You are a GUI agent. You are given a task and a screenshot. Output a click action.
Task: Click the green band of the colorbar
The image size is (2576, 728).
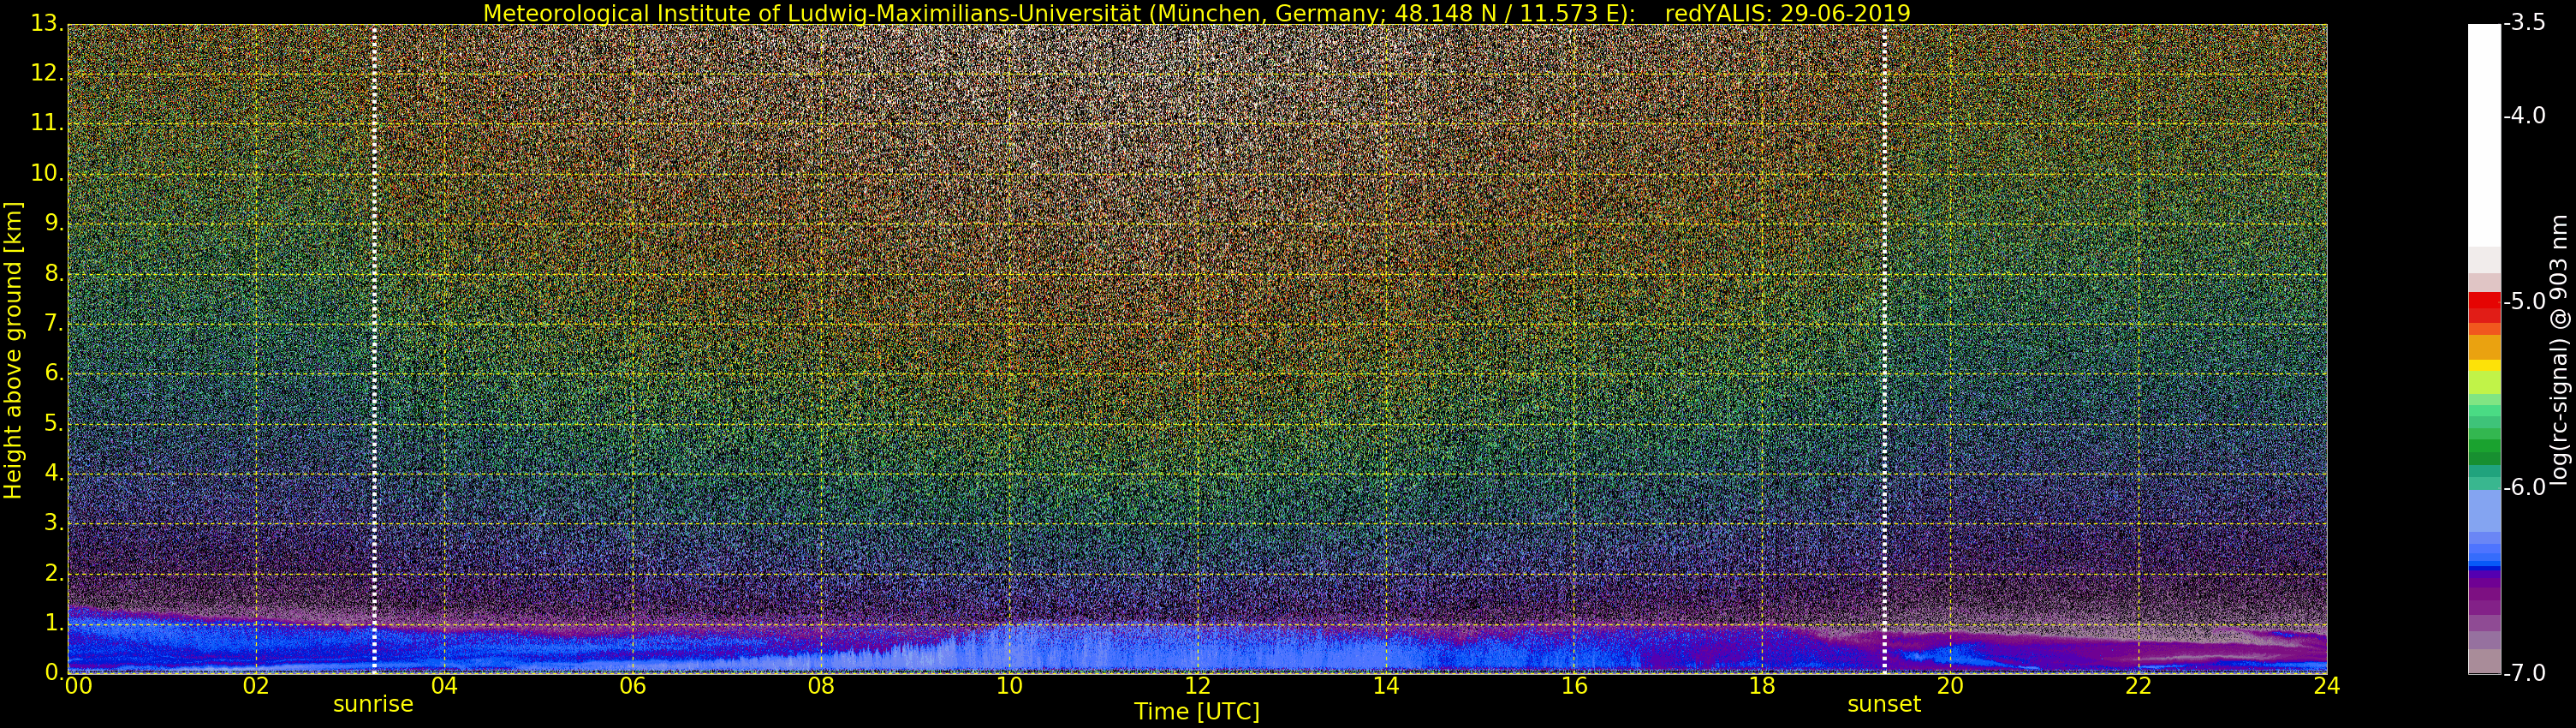tap(2484, 447)
